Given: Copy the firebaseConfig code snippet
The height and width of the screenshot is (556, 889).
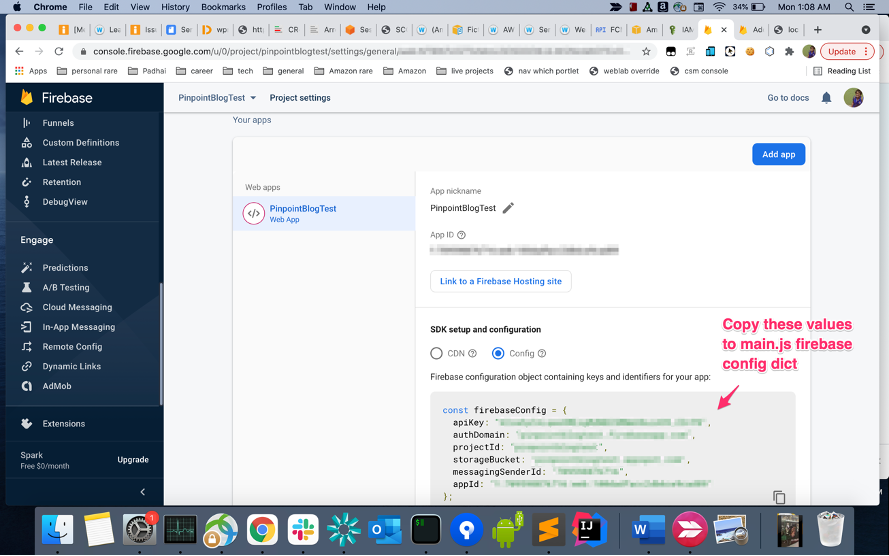Looking at the screenshot, I should [779, 497].
